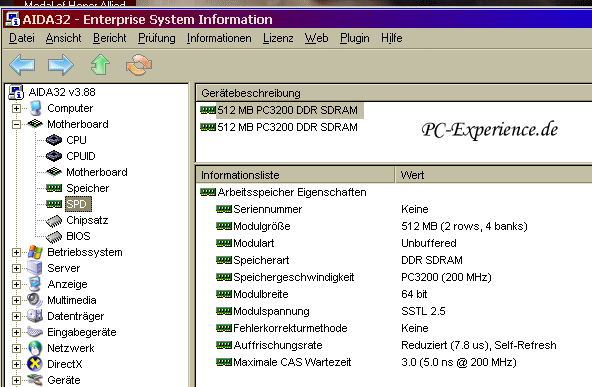Refresh the view with orange arrows icon
This screenshot has width=592, height=387.
click(x=139, y=65)
